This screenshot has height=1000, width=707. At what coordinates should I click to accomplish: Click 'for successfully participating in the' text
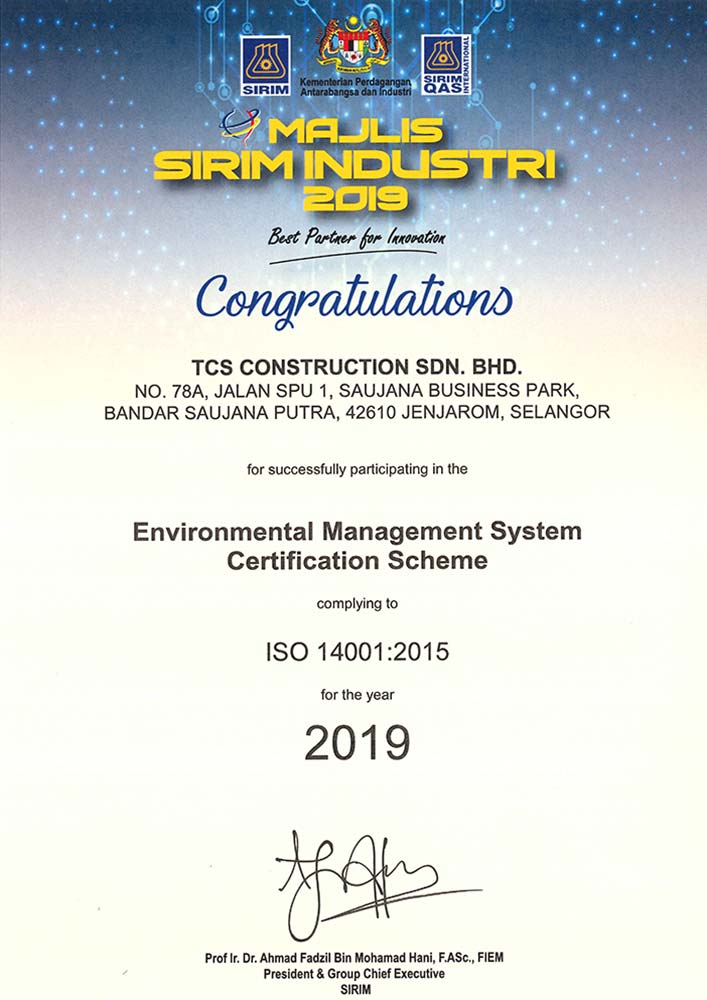(x=357, y=470)
